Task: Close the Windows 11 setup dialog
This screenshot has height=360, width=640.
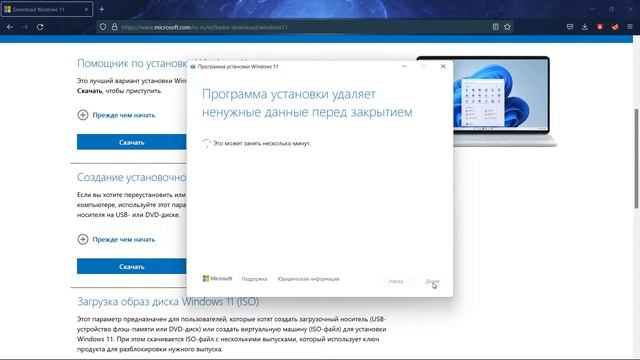Action: 443,66
